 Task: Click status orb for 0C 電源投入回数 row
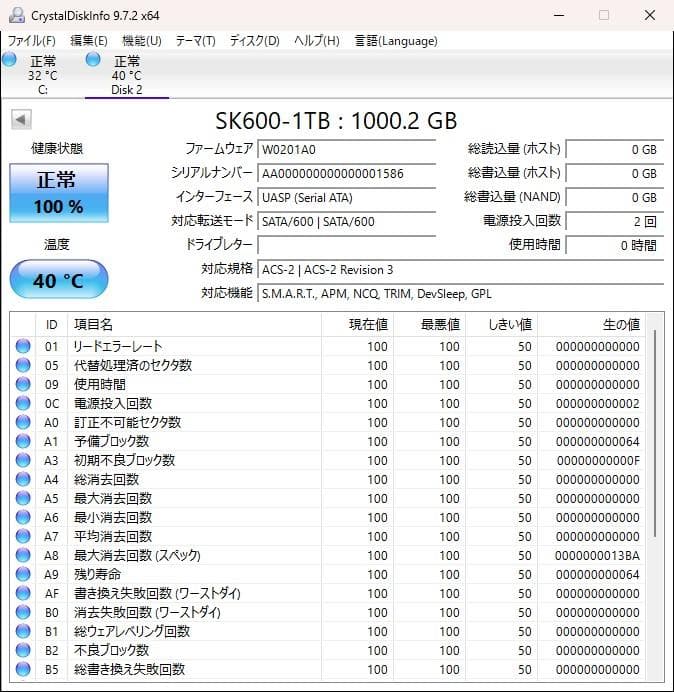[23, 403]
